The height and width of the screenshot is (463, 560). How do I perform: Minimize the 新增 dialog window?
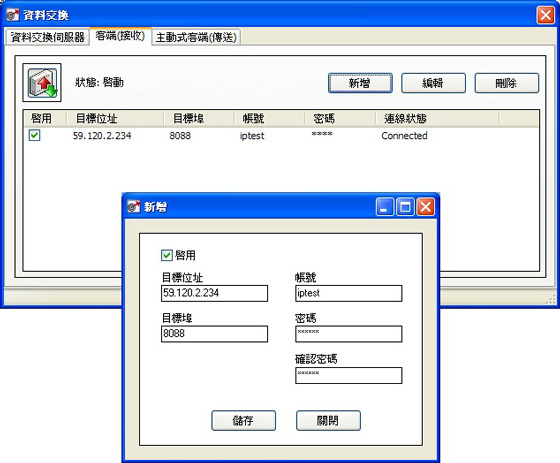click(x=385, y=207)
